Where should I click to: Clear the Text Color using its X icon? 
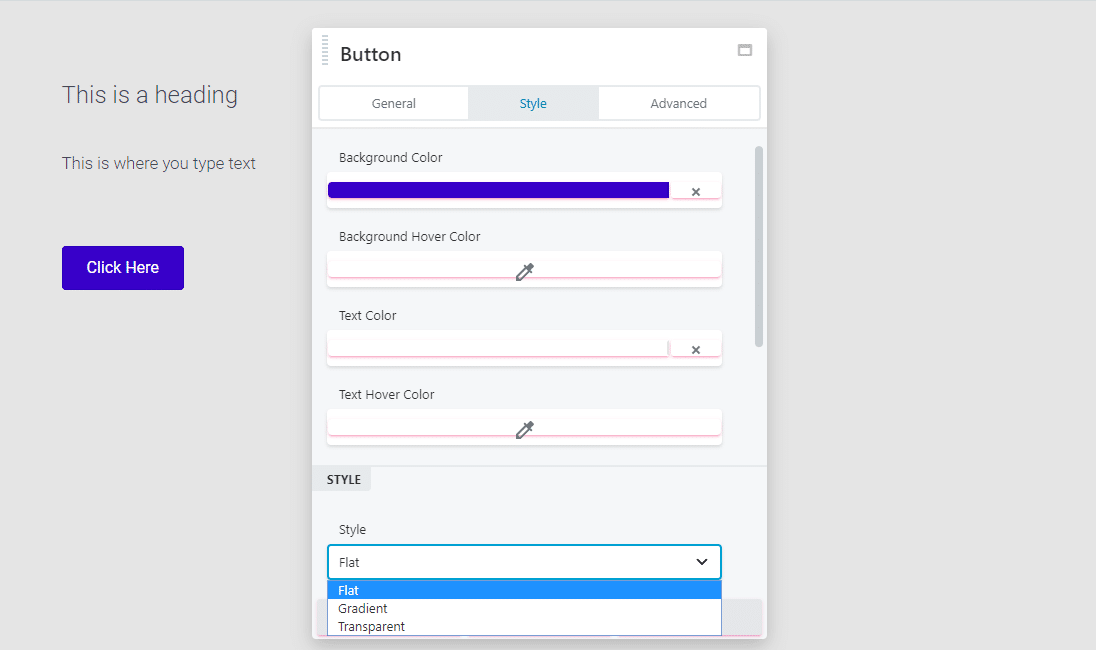pyautogui.click(x=695, y=349)
